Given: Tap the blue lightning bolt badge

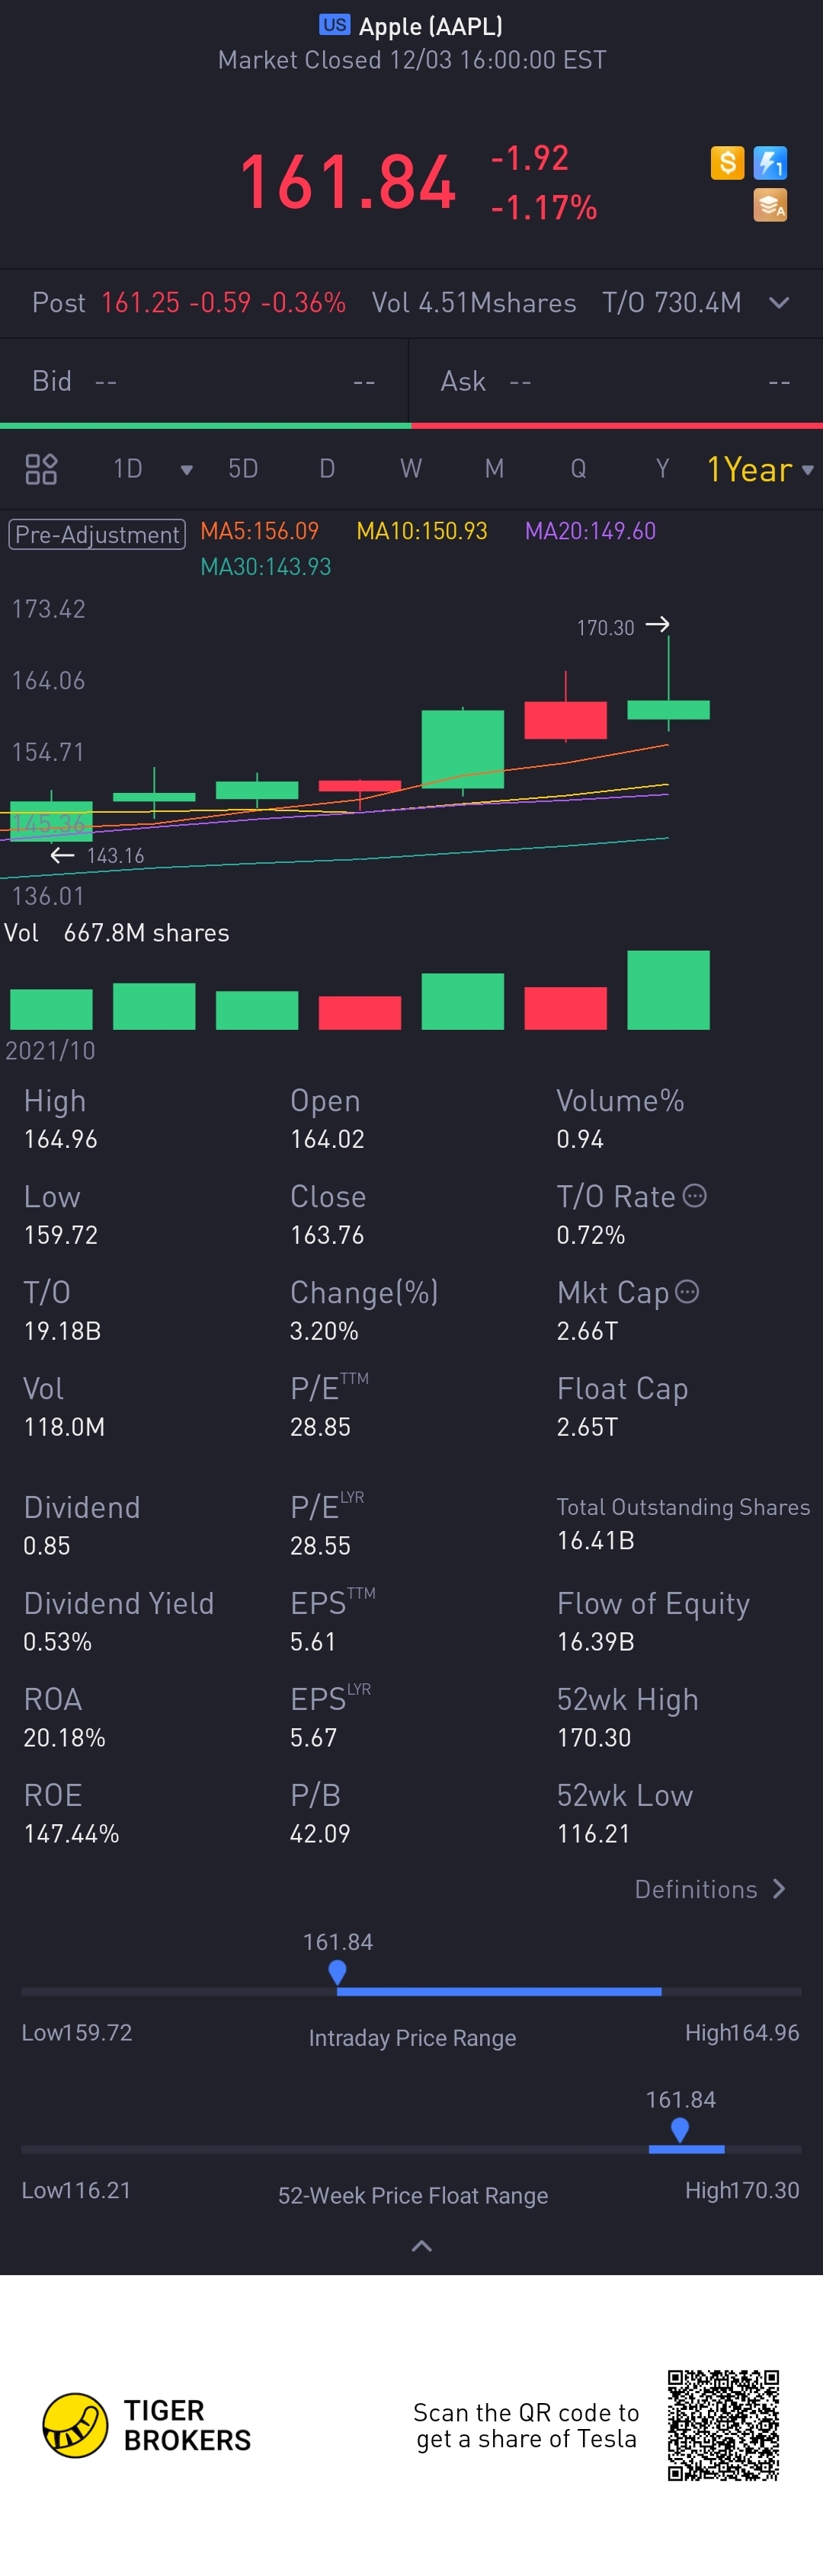Looking at the screenshot, I should [770, 162].
